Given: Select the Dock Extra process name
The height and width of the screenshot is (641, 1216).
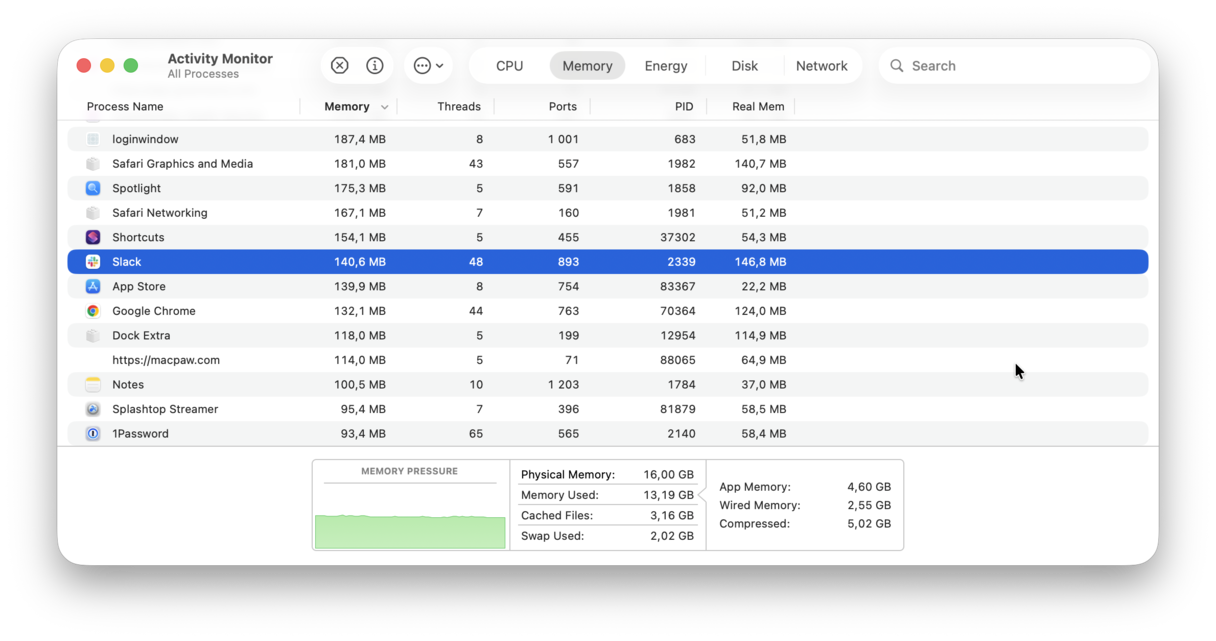Looking at the screenshot, I should pyautogui.click(x=141, y=335).
